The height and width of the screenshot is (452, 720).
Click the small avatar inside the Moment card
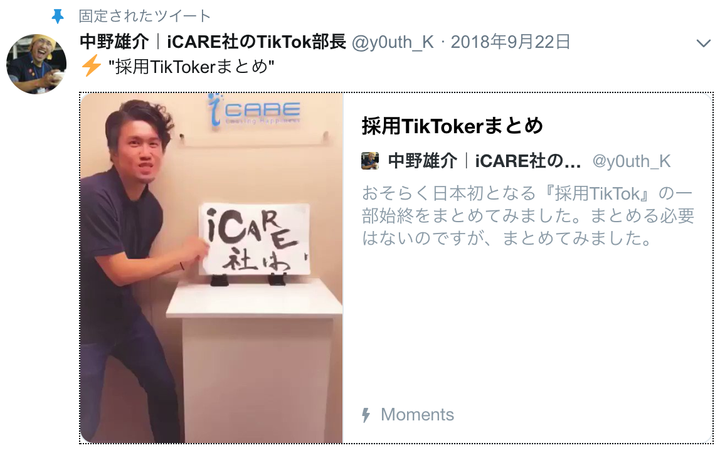(370, 161)
